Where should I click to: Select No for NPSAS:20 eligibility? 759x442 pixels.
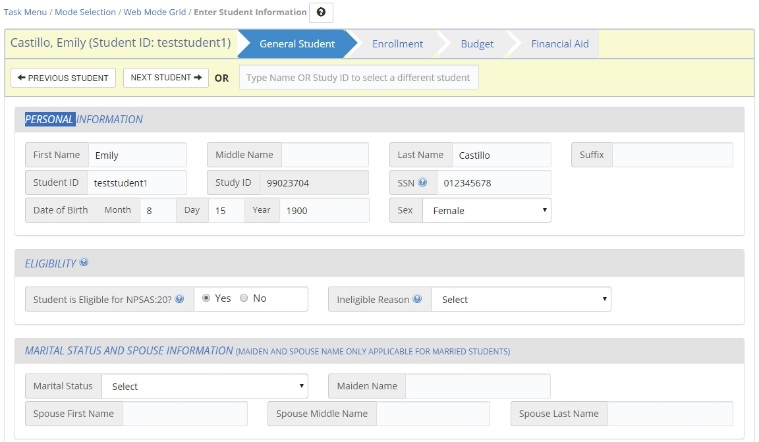point(244,298)
